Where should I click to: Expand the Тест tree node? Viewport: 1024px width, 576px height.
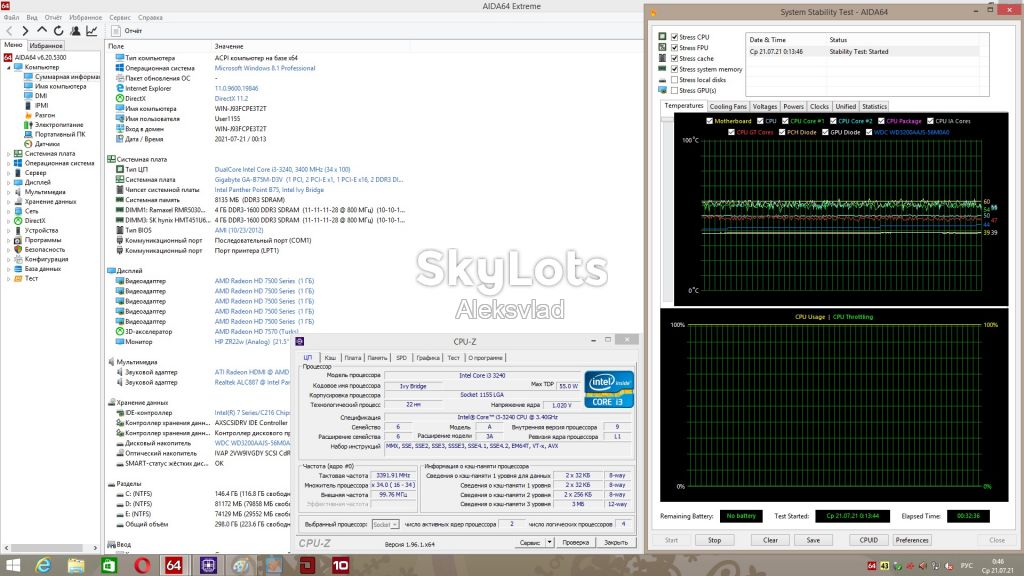[9, 278]
